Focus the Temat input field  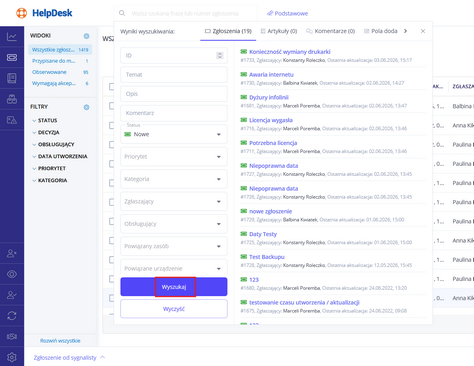point(174,75)
